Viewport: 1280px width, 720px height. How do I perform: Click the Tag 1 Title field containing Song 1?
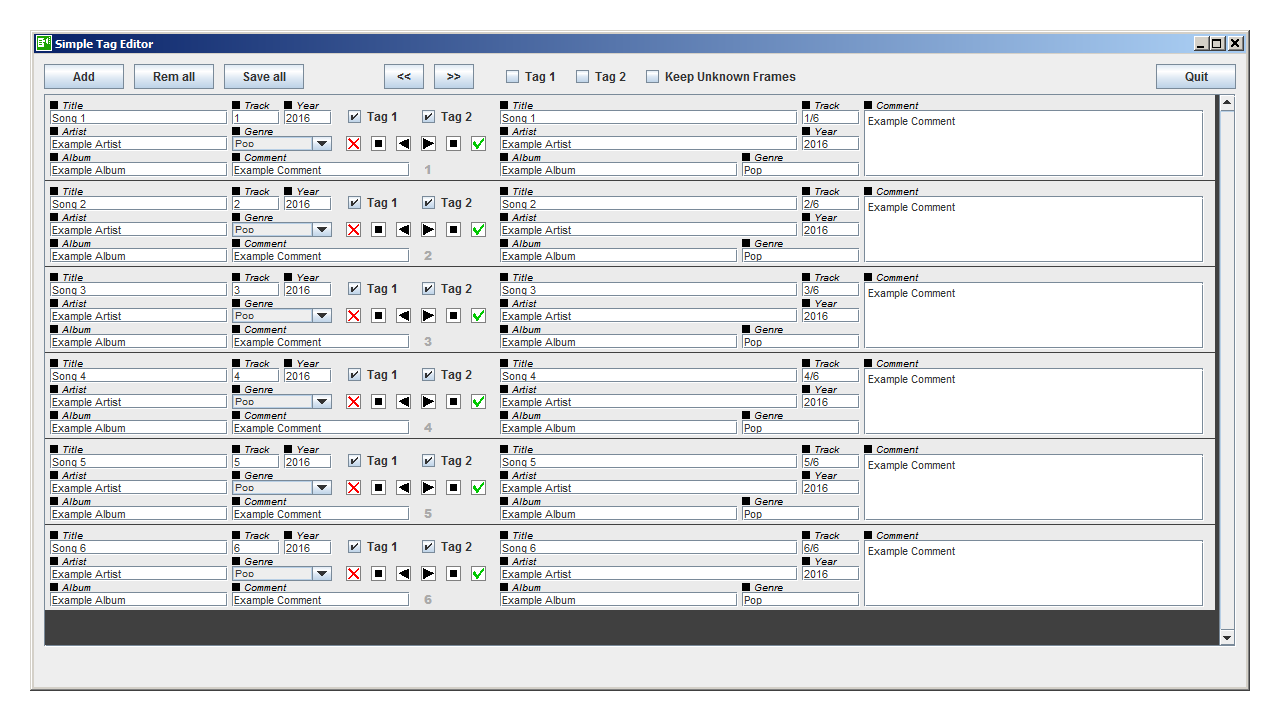pos(139,118)
